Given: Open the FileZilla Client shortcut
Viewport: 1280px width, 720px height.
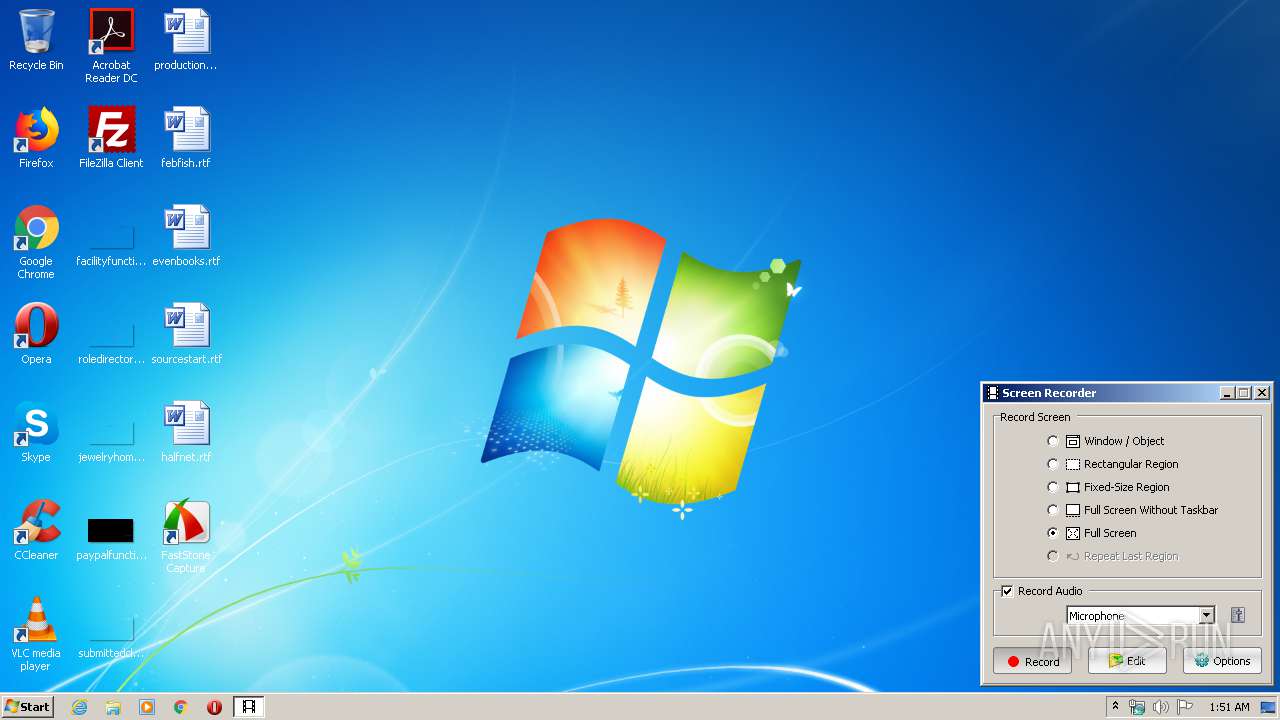Looking at the screenshot, I should [111, 139].
